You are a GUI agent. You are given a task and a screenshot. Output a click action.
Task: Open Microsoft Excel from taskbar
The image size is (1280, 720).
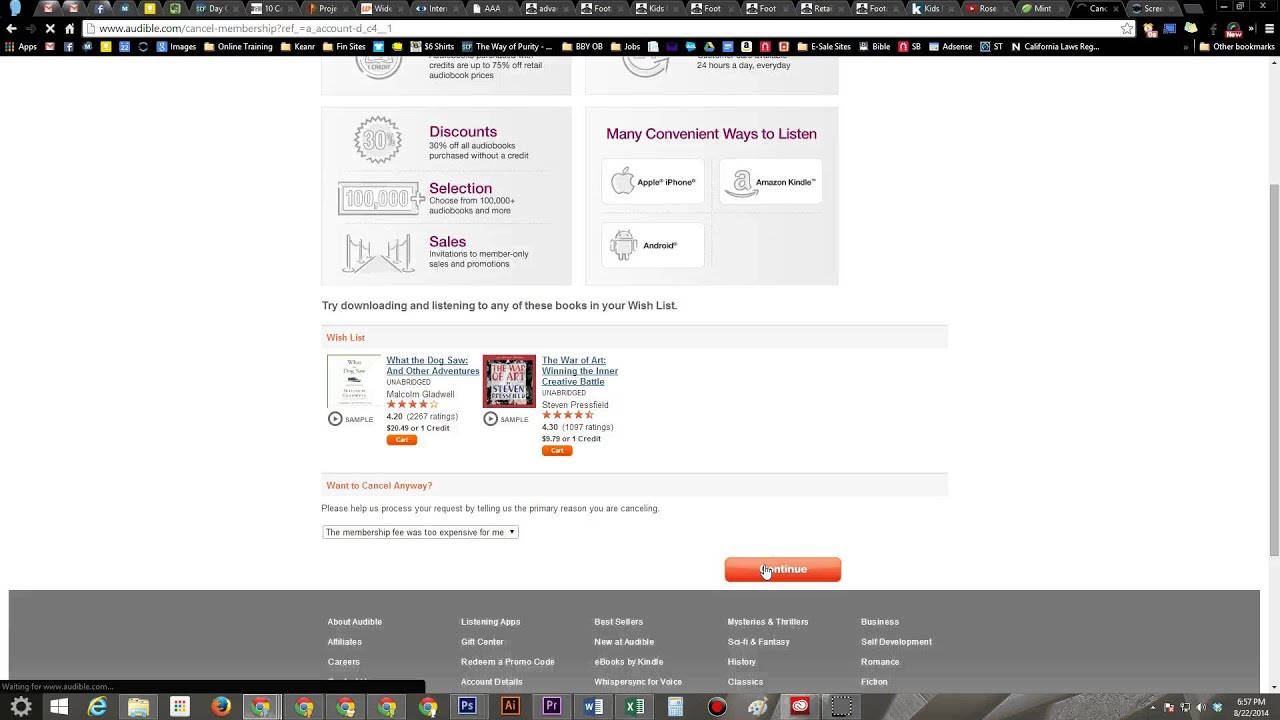[x=635, y=707]
